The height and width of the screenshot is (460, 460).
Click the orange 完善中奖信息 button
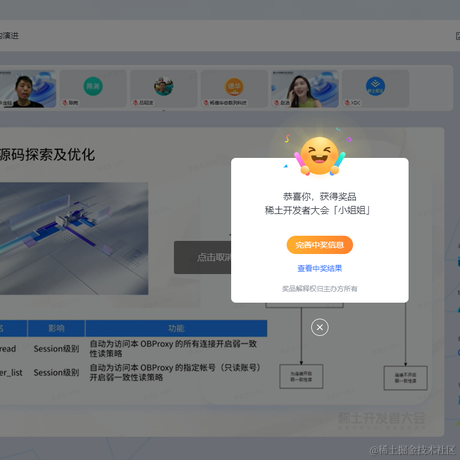click(x=320, y=245)
